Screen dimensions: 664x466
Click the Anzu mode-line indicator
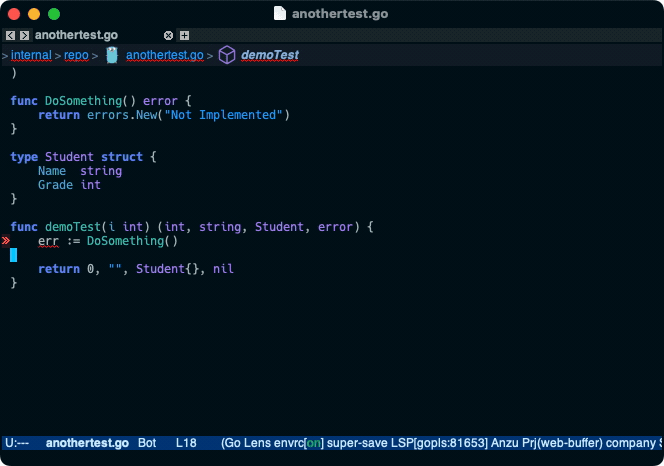coord(505,443)
